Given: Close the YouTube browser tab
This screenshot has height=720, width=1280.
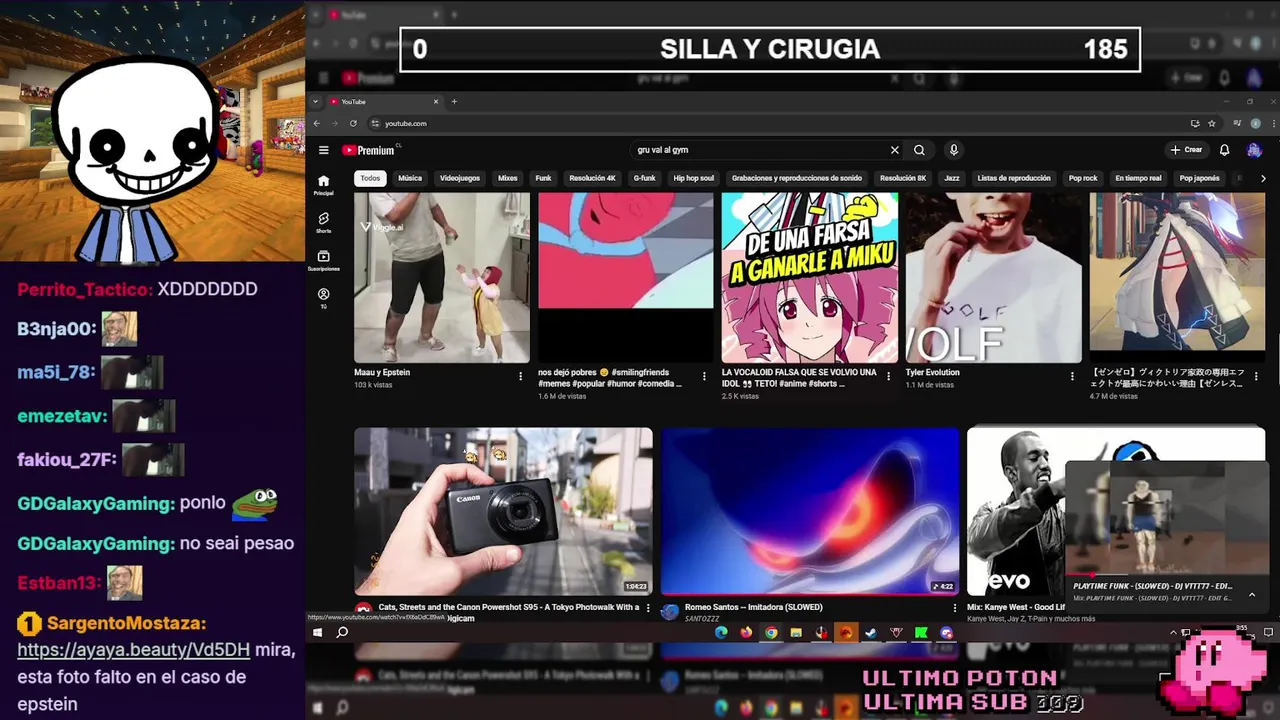Looking at the screenshot, I should (x=436, y=101).
